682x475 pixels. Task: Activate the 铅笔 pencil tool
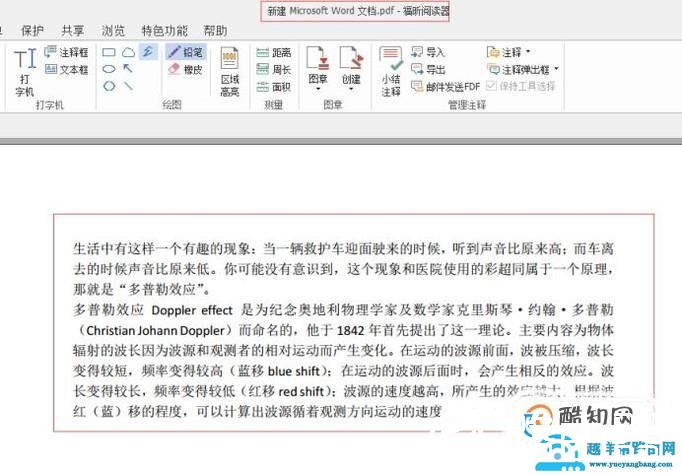186,52
